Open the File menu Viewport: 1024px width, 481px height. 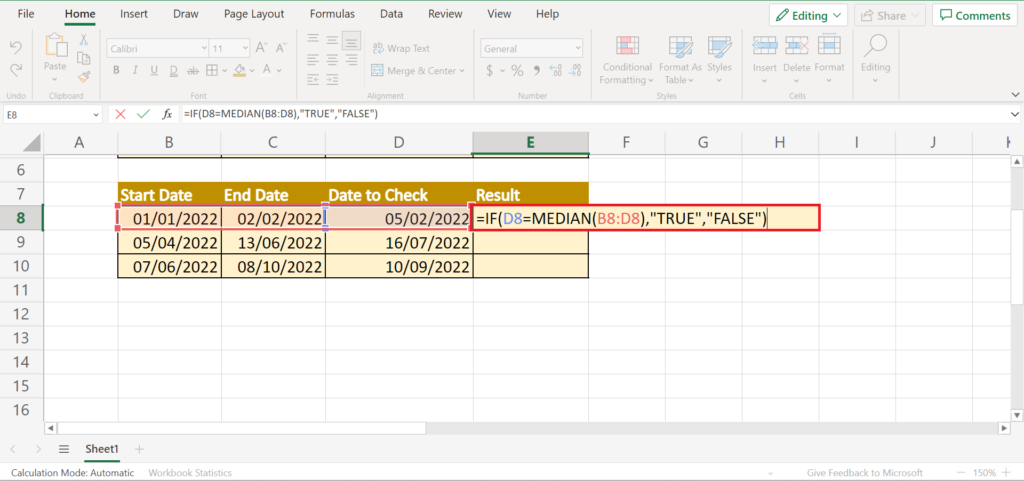pyautogui.click(x=26, y=14)
